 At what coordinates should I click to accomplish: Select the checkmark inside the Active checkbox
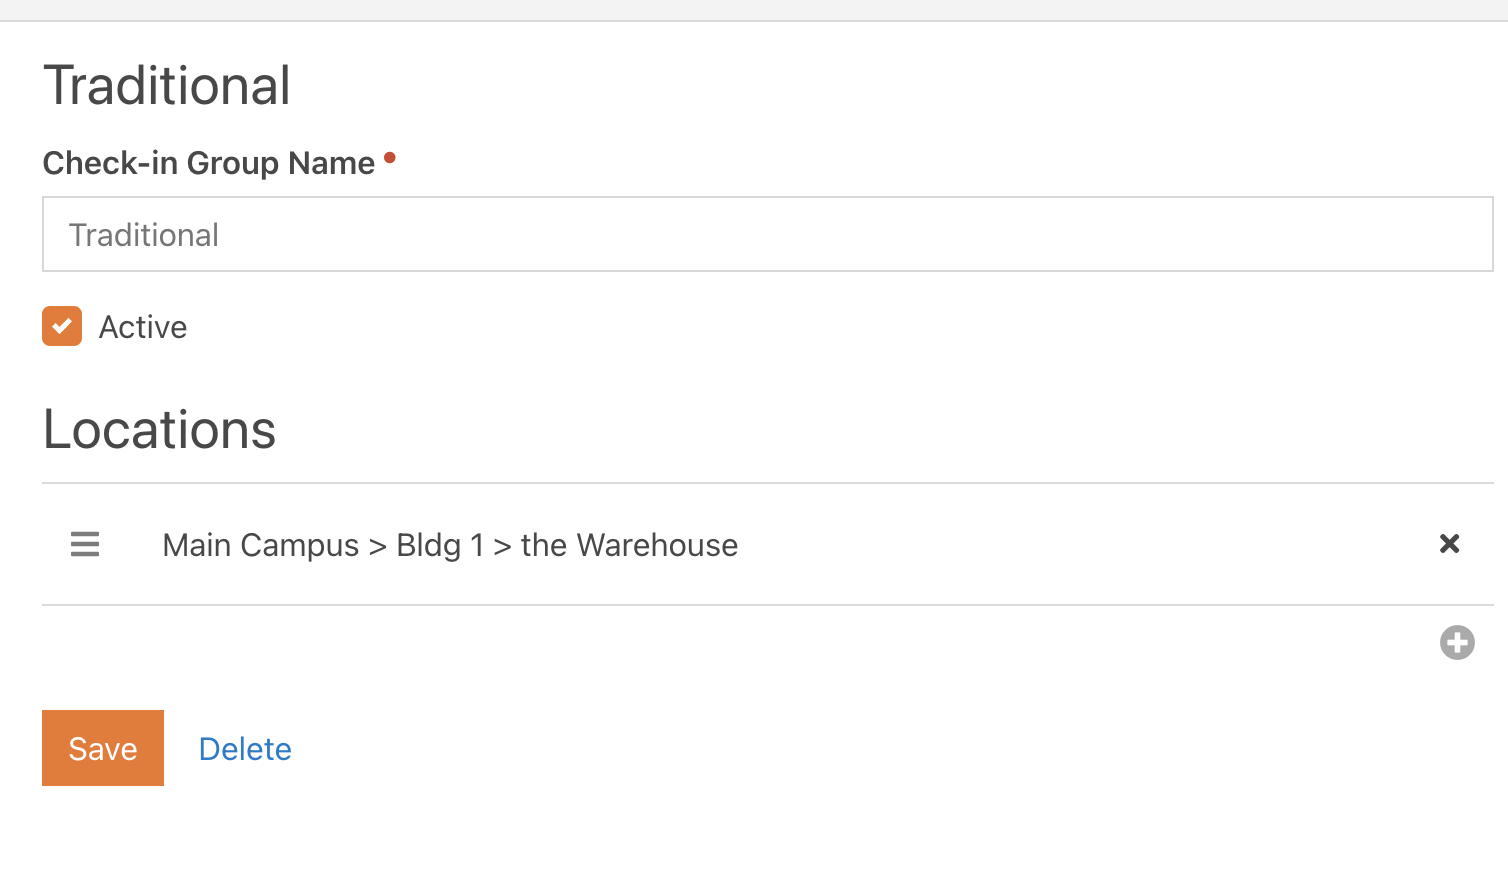(62, 326)
